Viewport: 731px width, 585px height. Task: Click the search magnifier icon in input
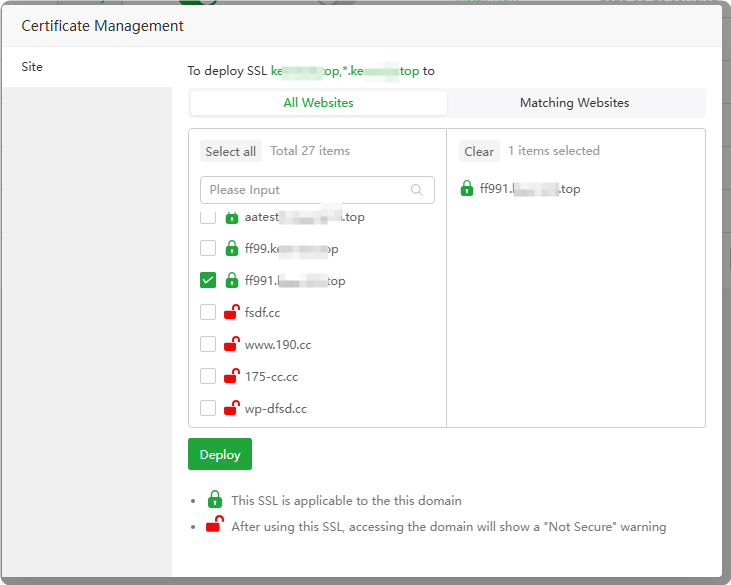(417, 190)
